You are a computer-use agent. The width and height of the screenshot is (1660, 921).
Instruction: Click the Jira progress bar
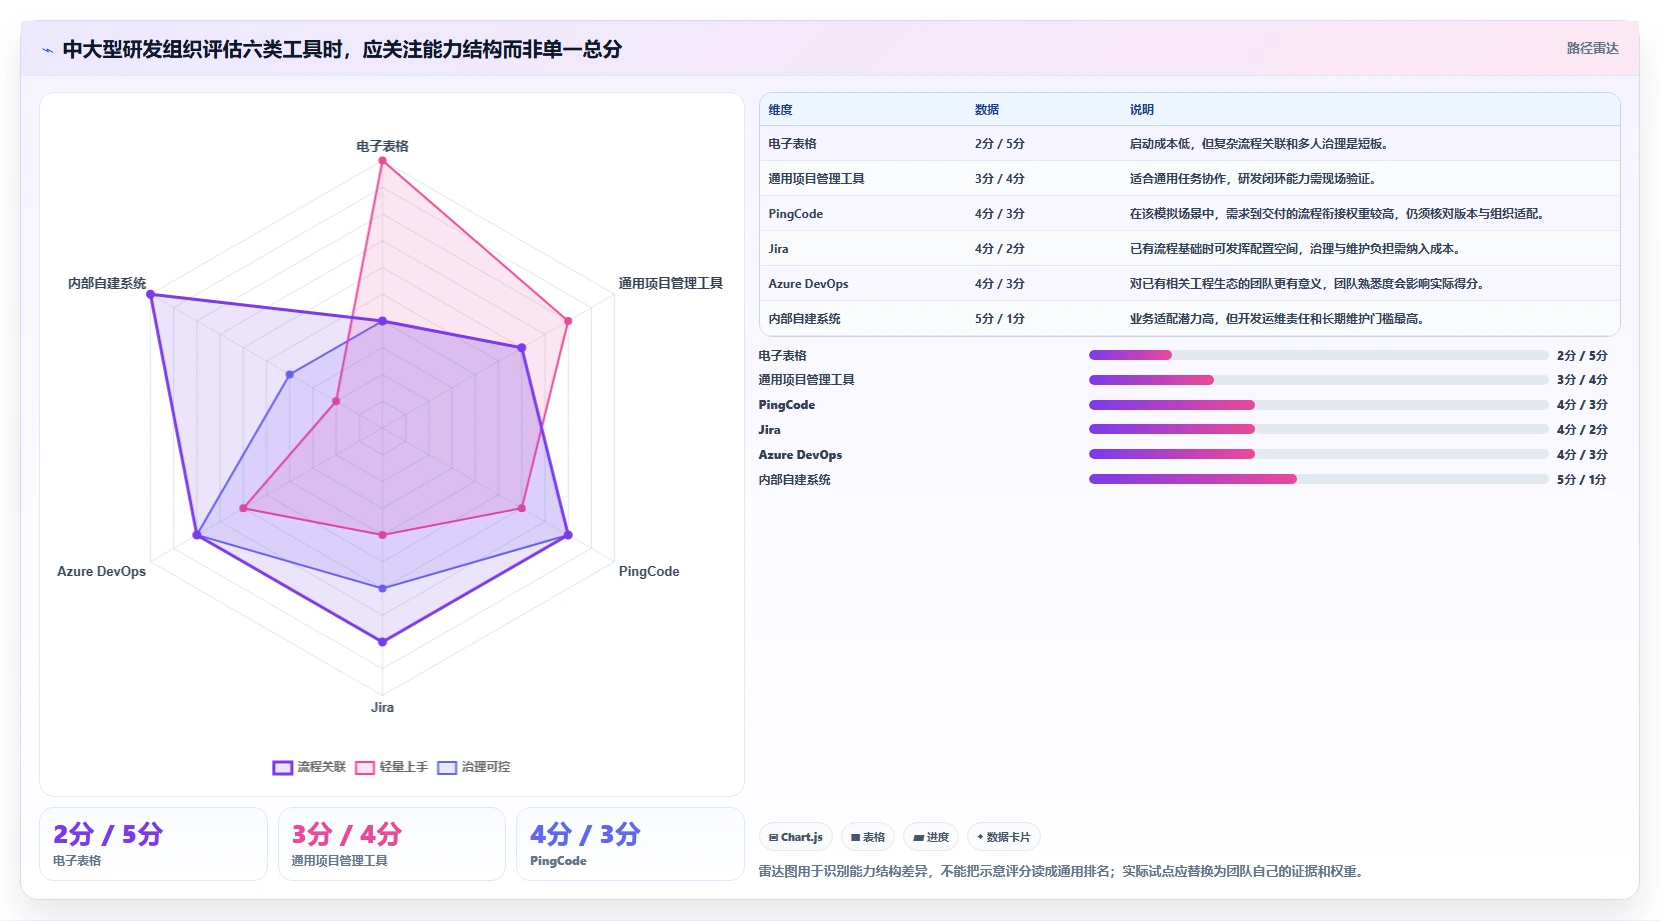(1318, 429)
